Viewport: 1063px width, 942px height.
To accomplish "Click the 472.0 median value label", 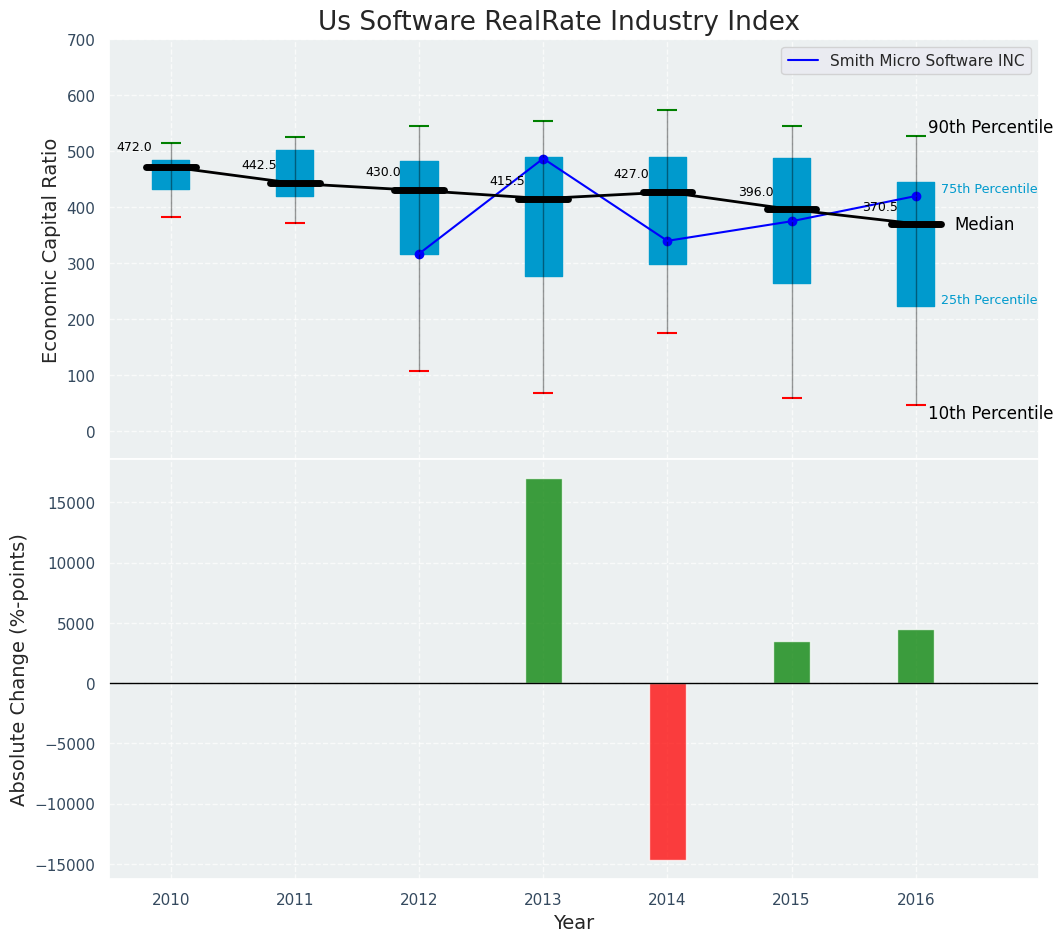I will 134,147.
